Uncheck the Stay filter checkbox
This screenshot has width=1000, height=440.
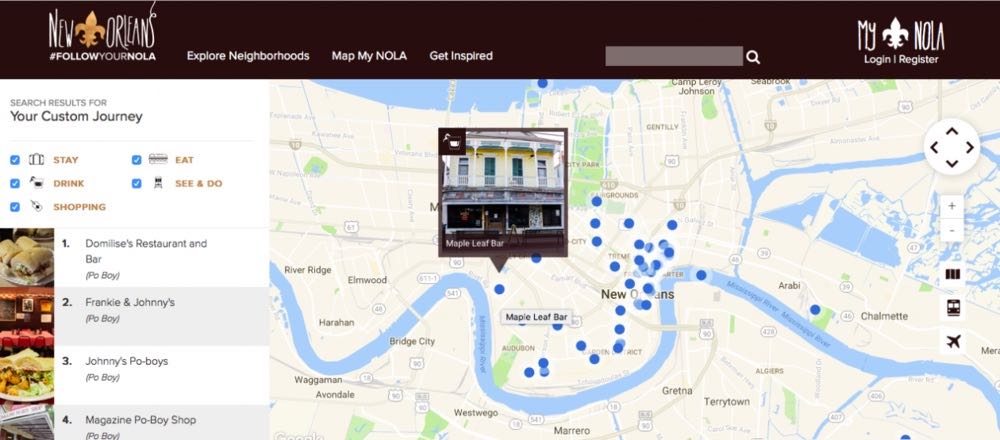click(15, 160)
